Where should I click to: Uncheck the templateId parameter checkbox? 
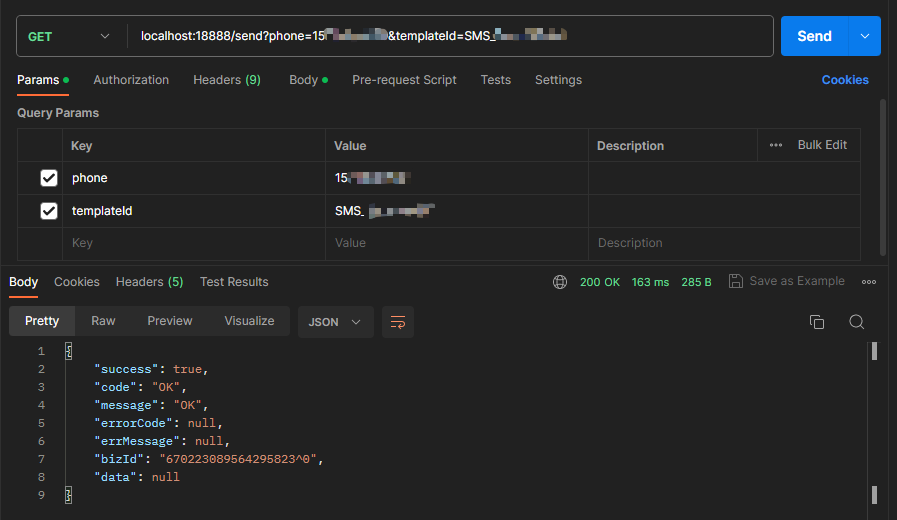click(49, 211)
